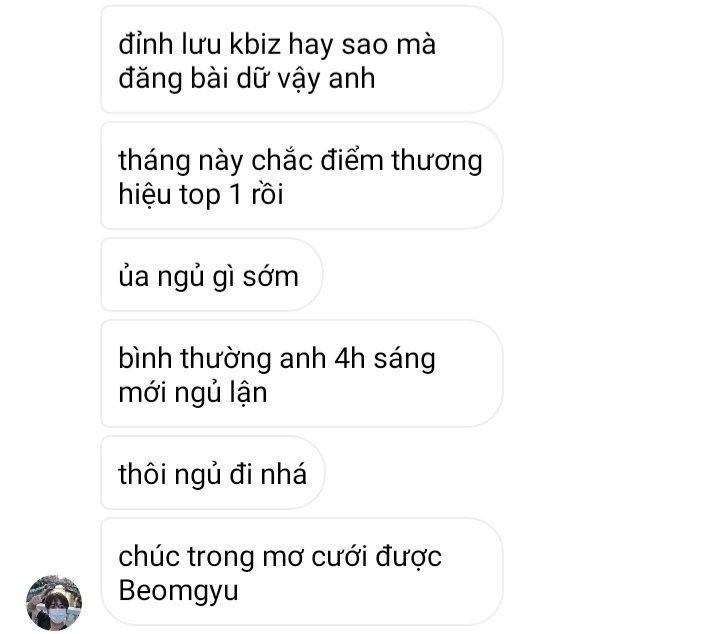Click the words "tháng này" in the second message
The height and width of the screenshot is (634, 720).
click(x=180, y=161)
